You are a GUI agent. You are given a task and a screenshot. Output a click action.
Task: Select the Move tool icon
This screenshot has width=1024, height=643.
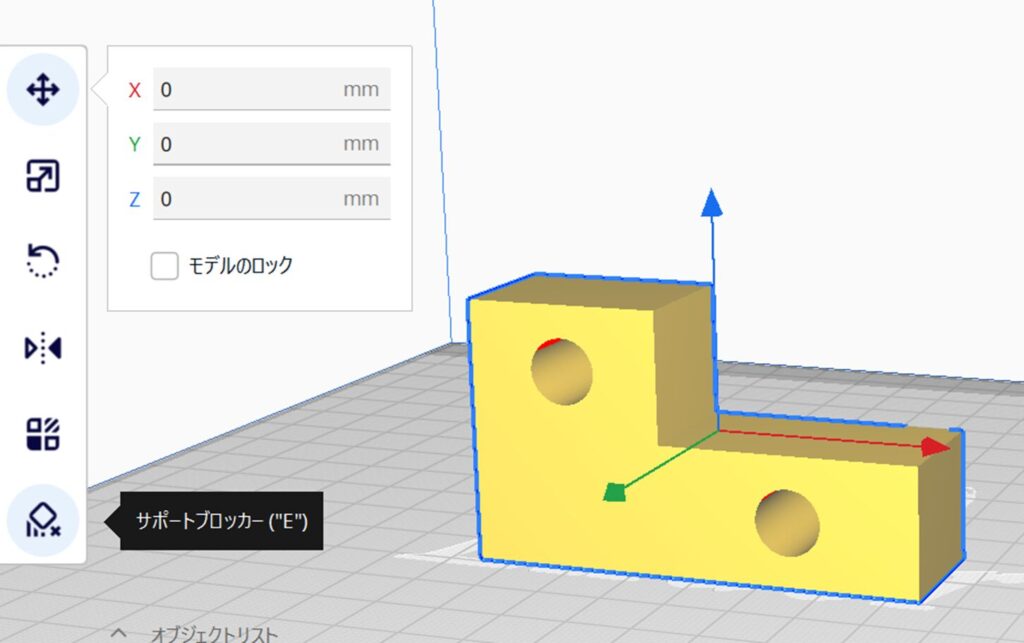(43, 89)
